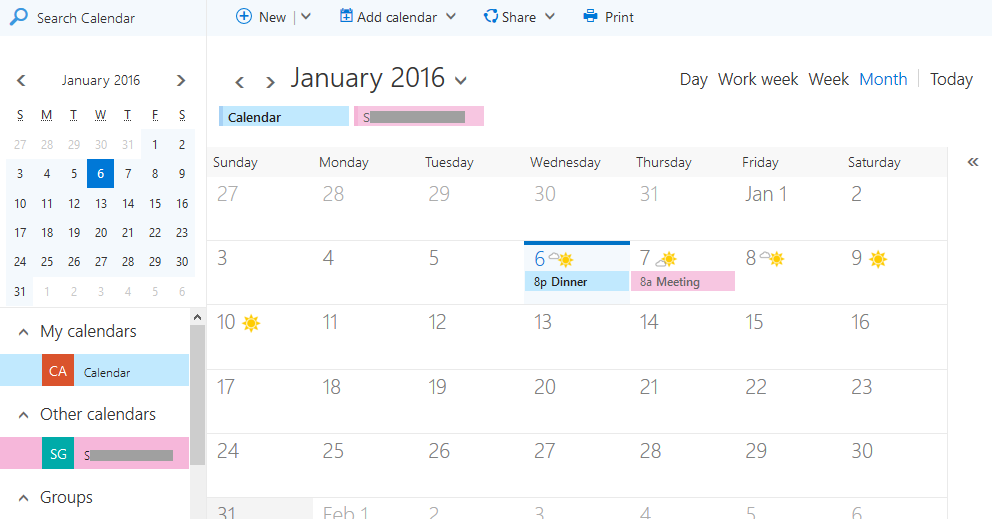Screen dimensions: 992x519
Task: Click weather icon on Friday 8
Action: (x=772, y=258)
